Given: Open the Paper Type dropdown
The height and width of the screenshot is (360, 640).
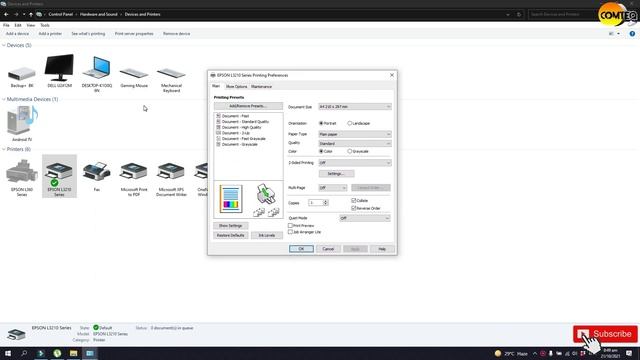Looking at the screenshot, I should 355,134.
